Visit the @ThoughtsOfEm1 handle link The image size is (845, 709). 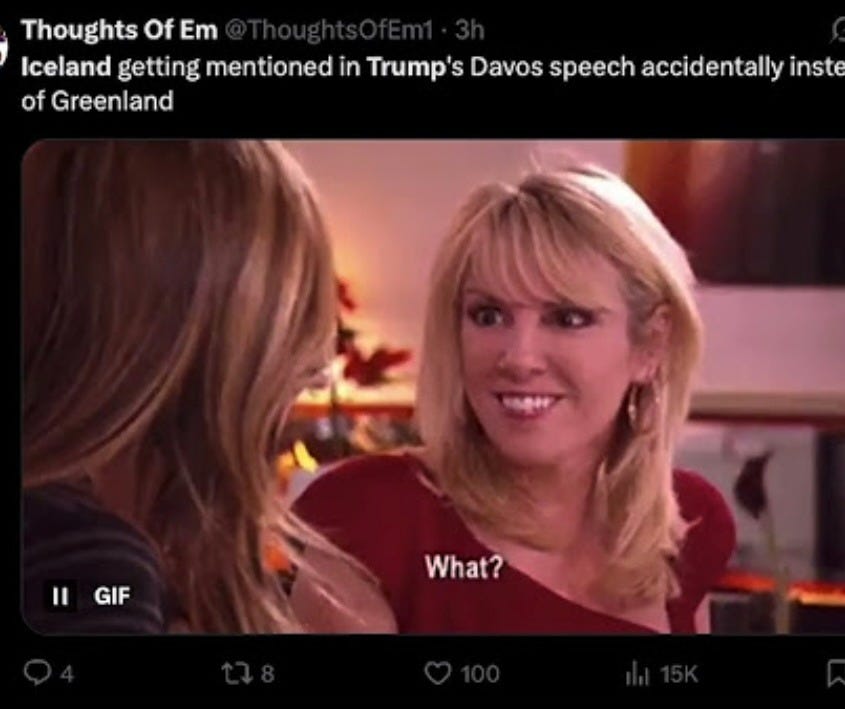pos(328,31)
